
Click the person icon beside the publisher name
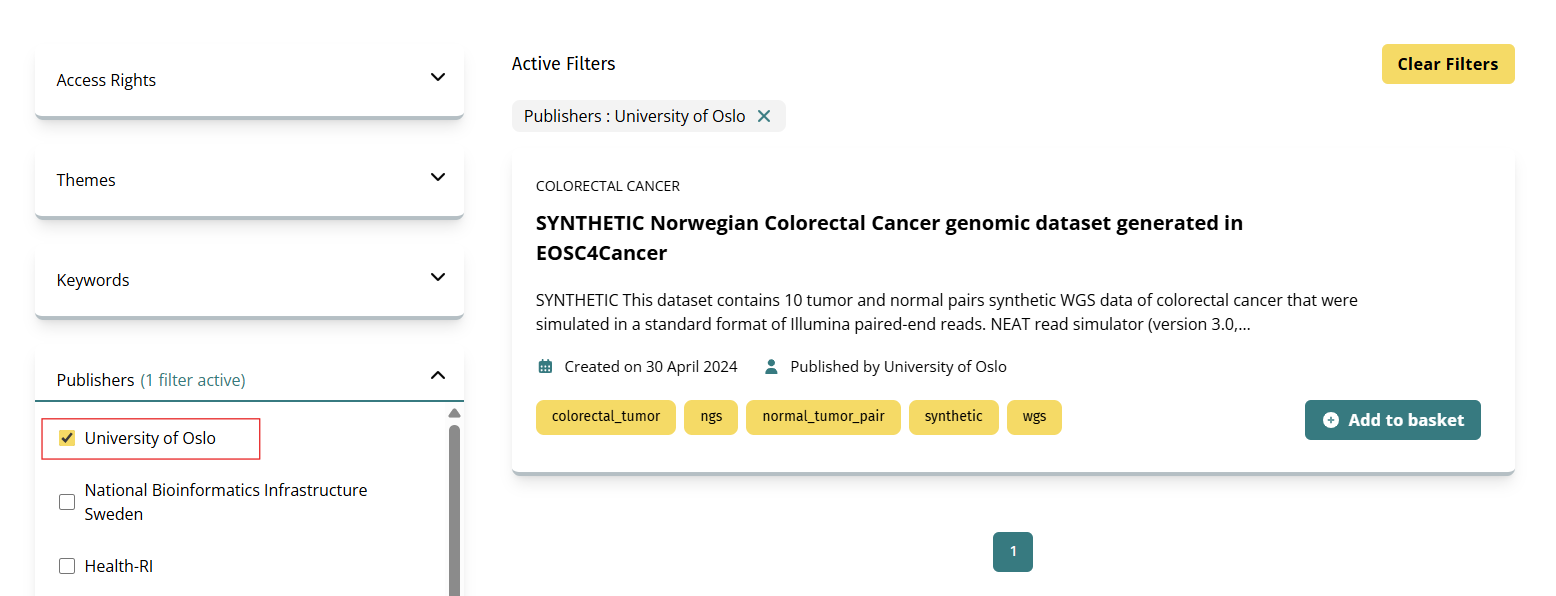click(x=771, y=366)
